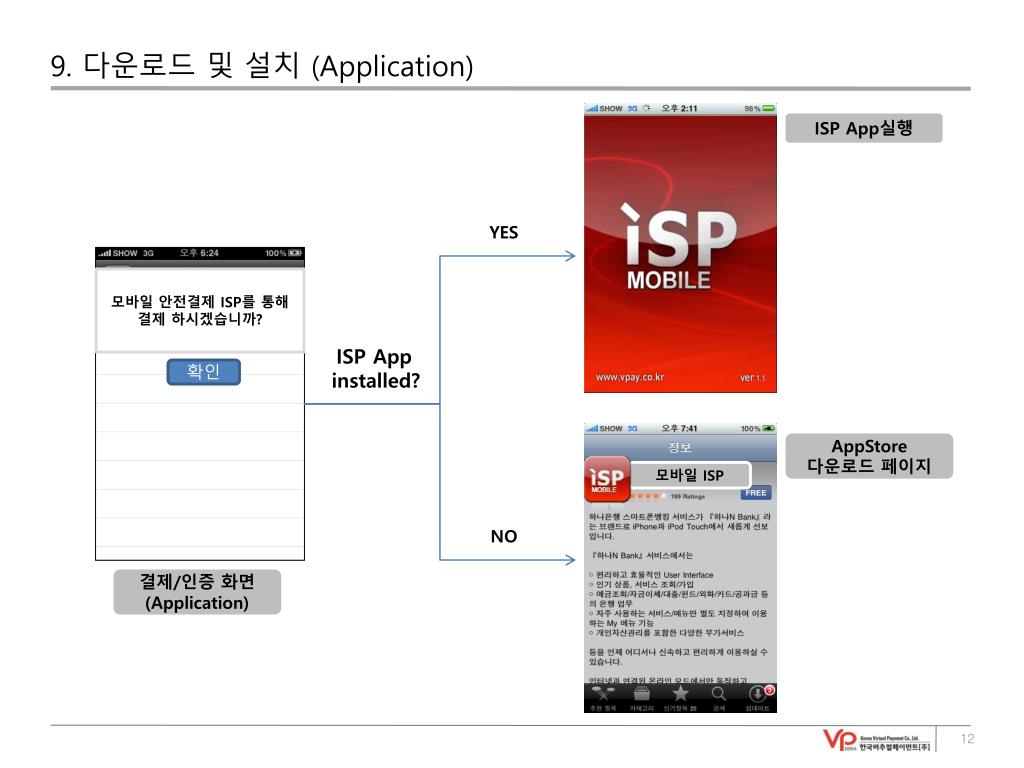This screenshot has height=768, width=1024.
Task: Click the ISP App실행 label
Action: [863, 128]
